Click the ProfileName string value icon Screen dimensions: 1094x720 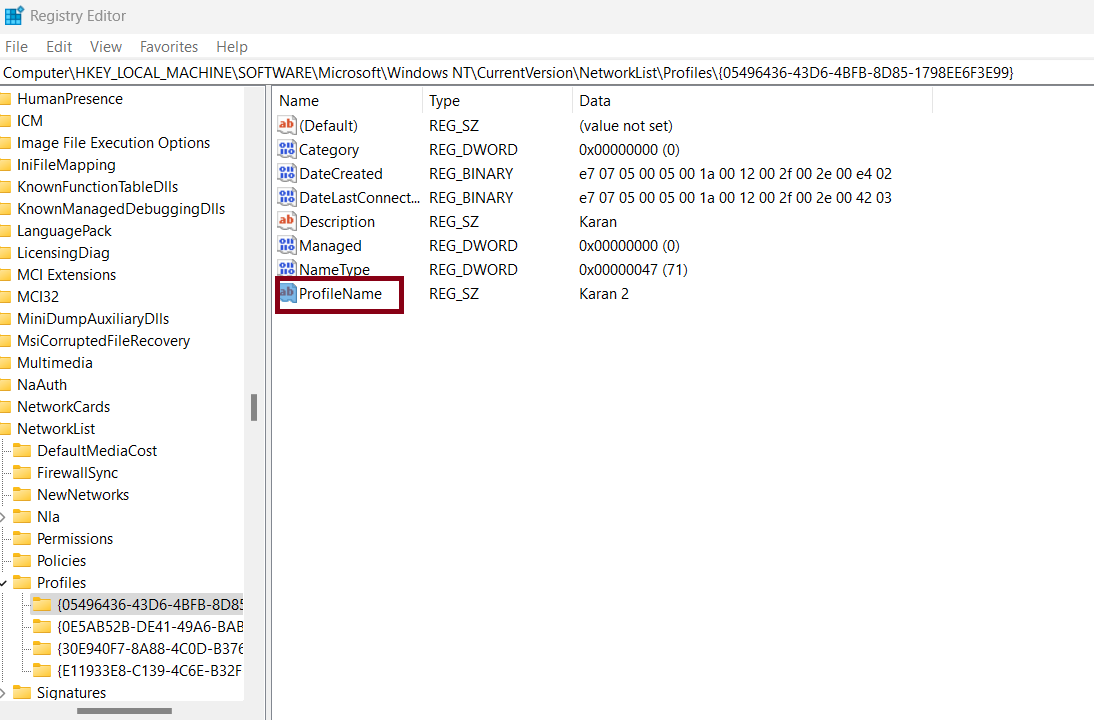(288, 294)
